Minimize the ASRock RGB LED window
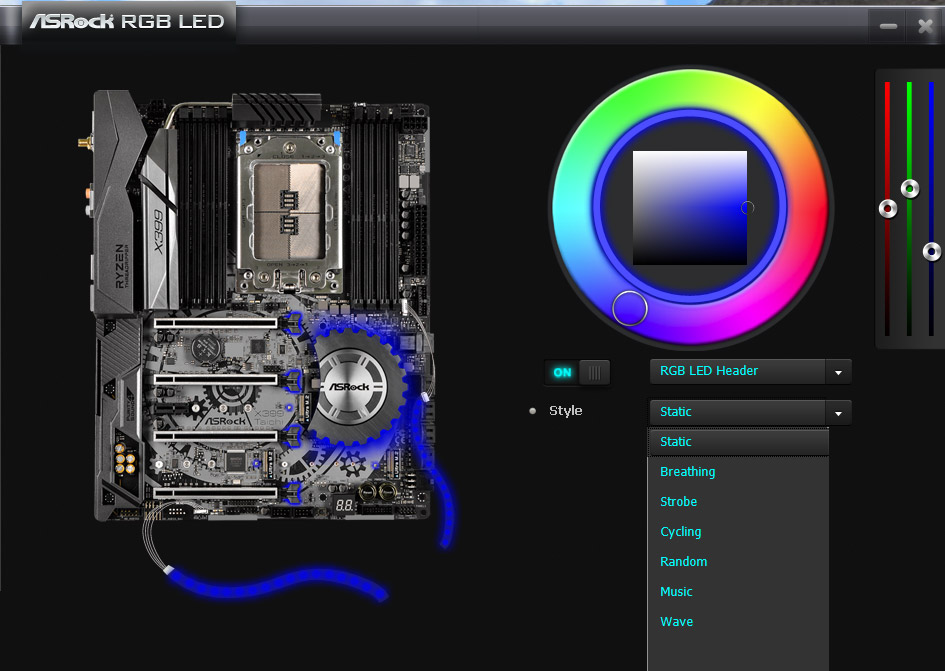 (888, 26)
